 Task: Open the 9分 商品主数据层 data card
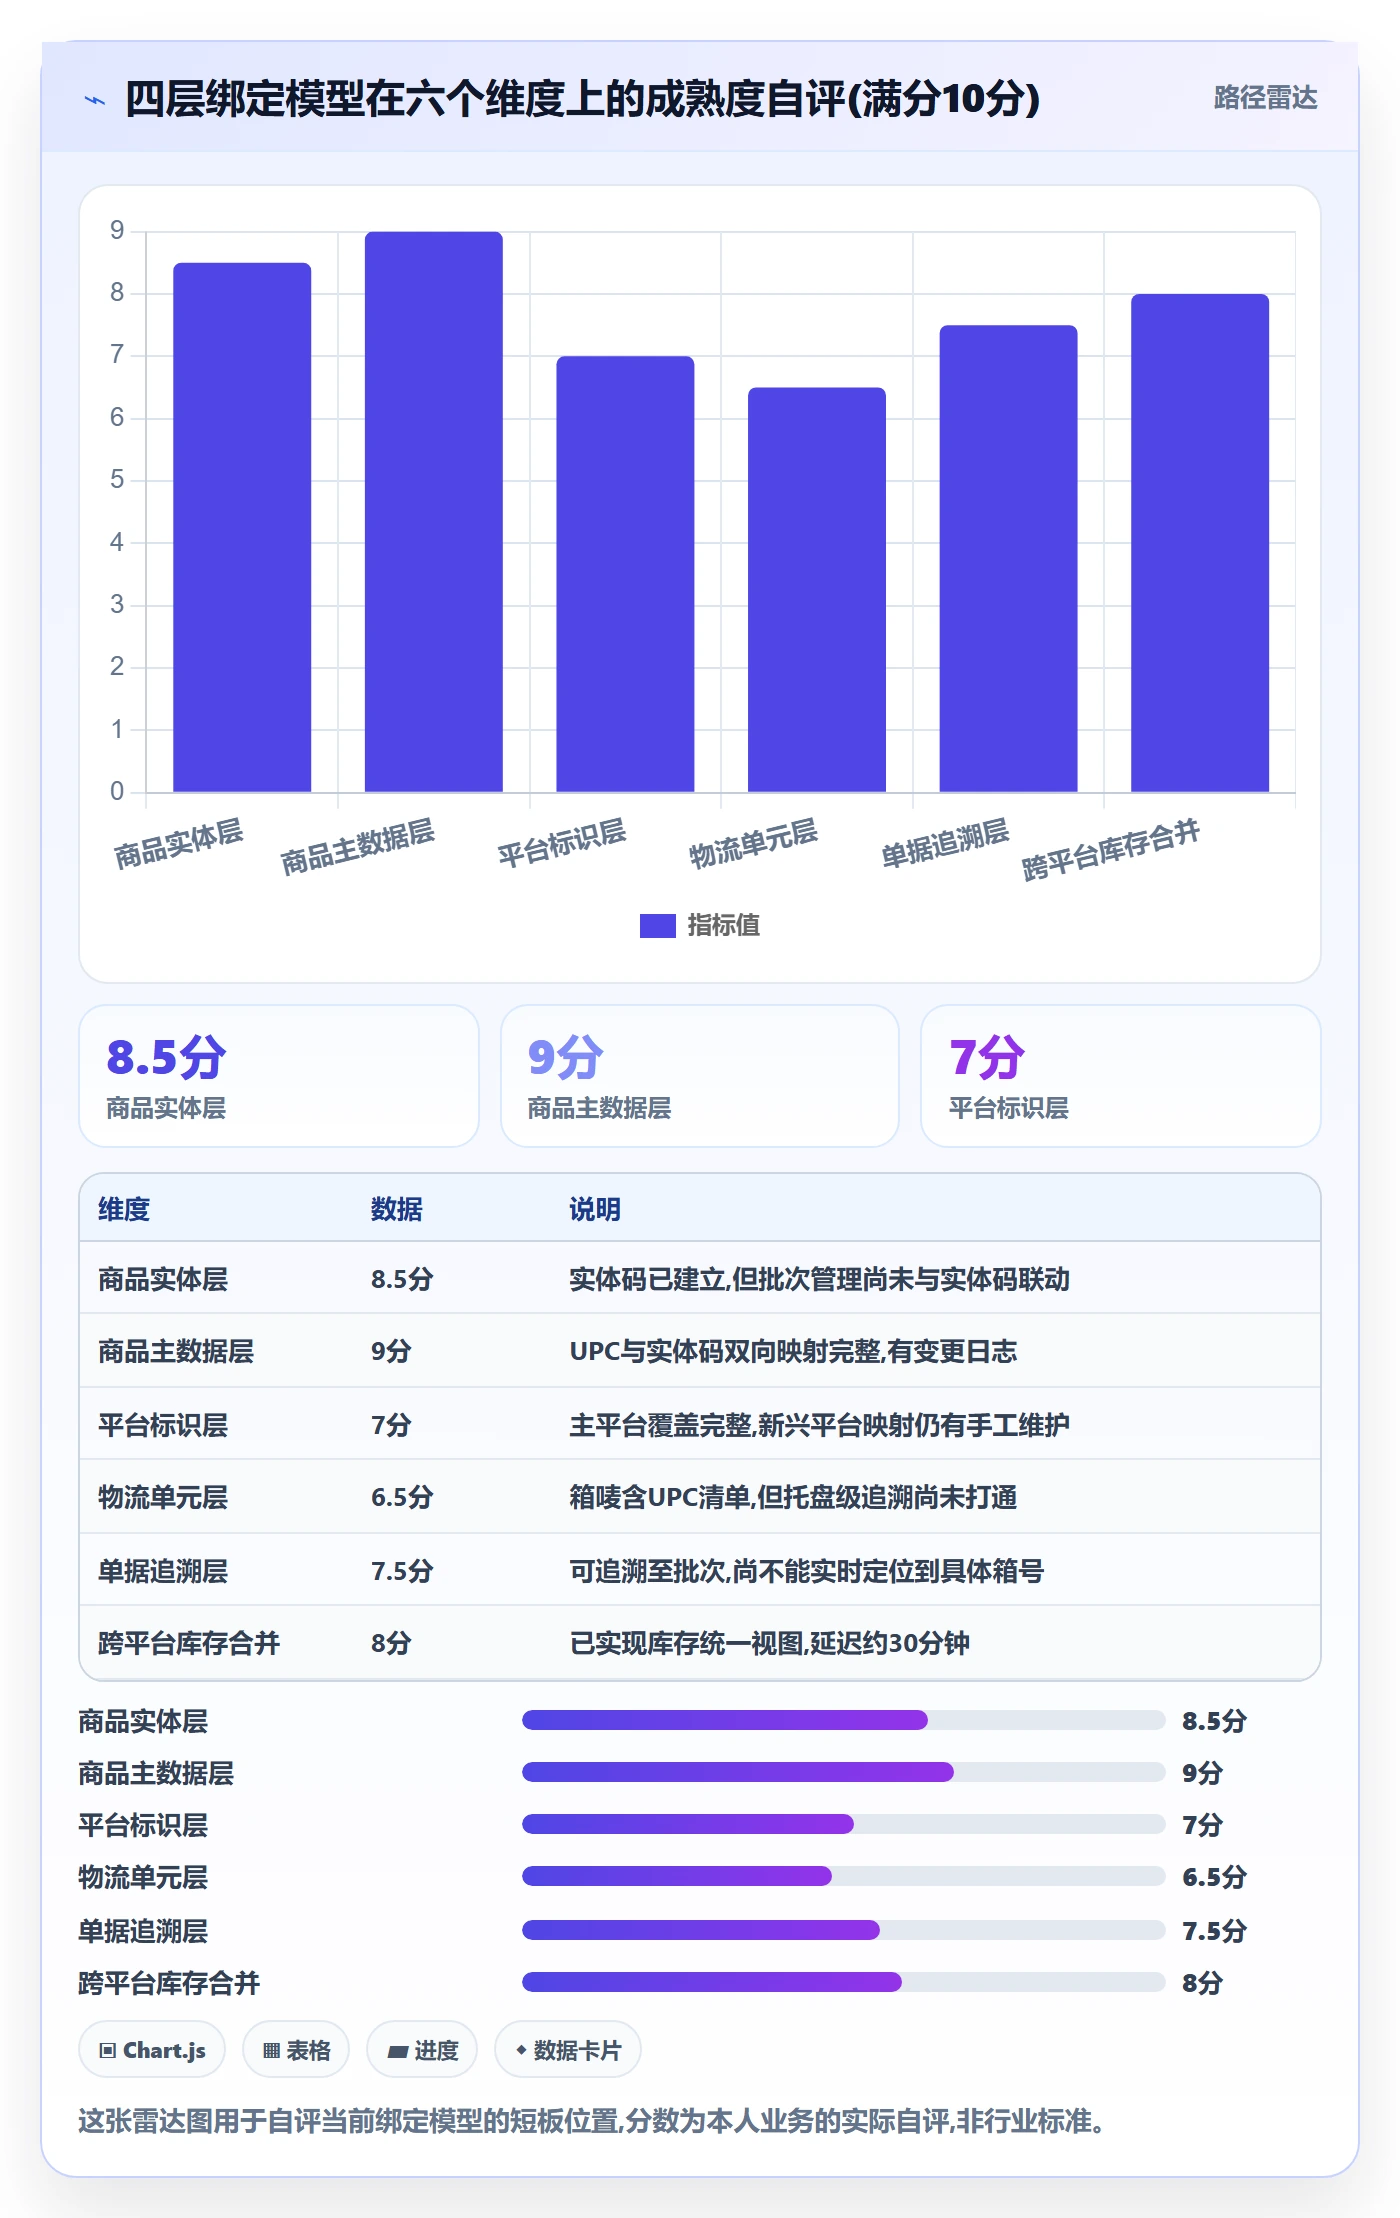[x=700, y=1076]
